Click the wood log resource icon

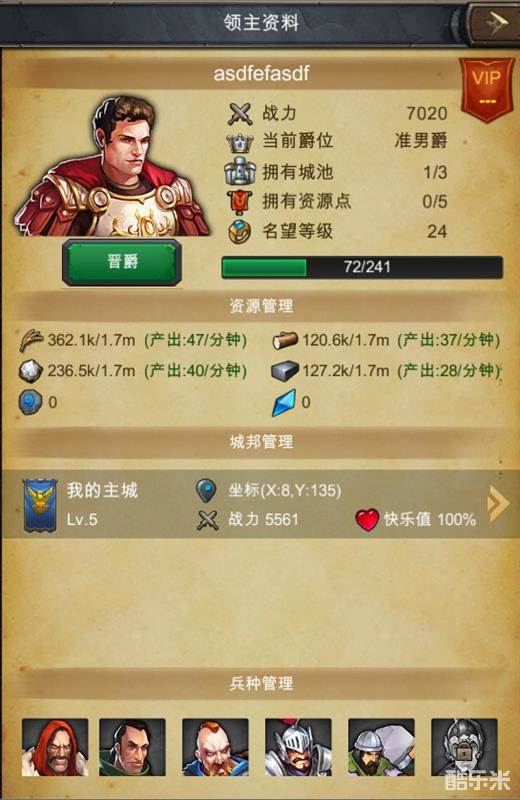[x=285, y=340]
